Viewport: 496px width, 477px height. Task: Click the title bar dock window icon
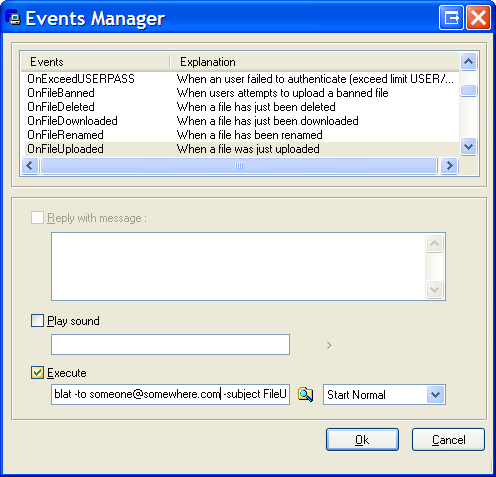[451, 17]
